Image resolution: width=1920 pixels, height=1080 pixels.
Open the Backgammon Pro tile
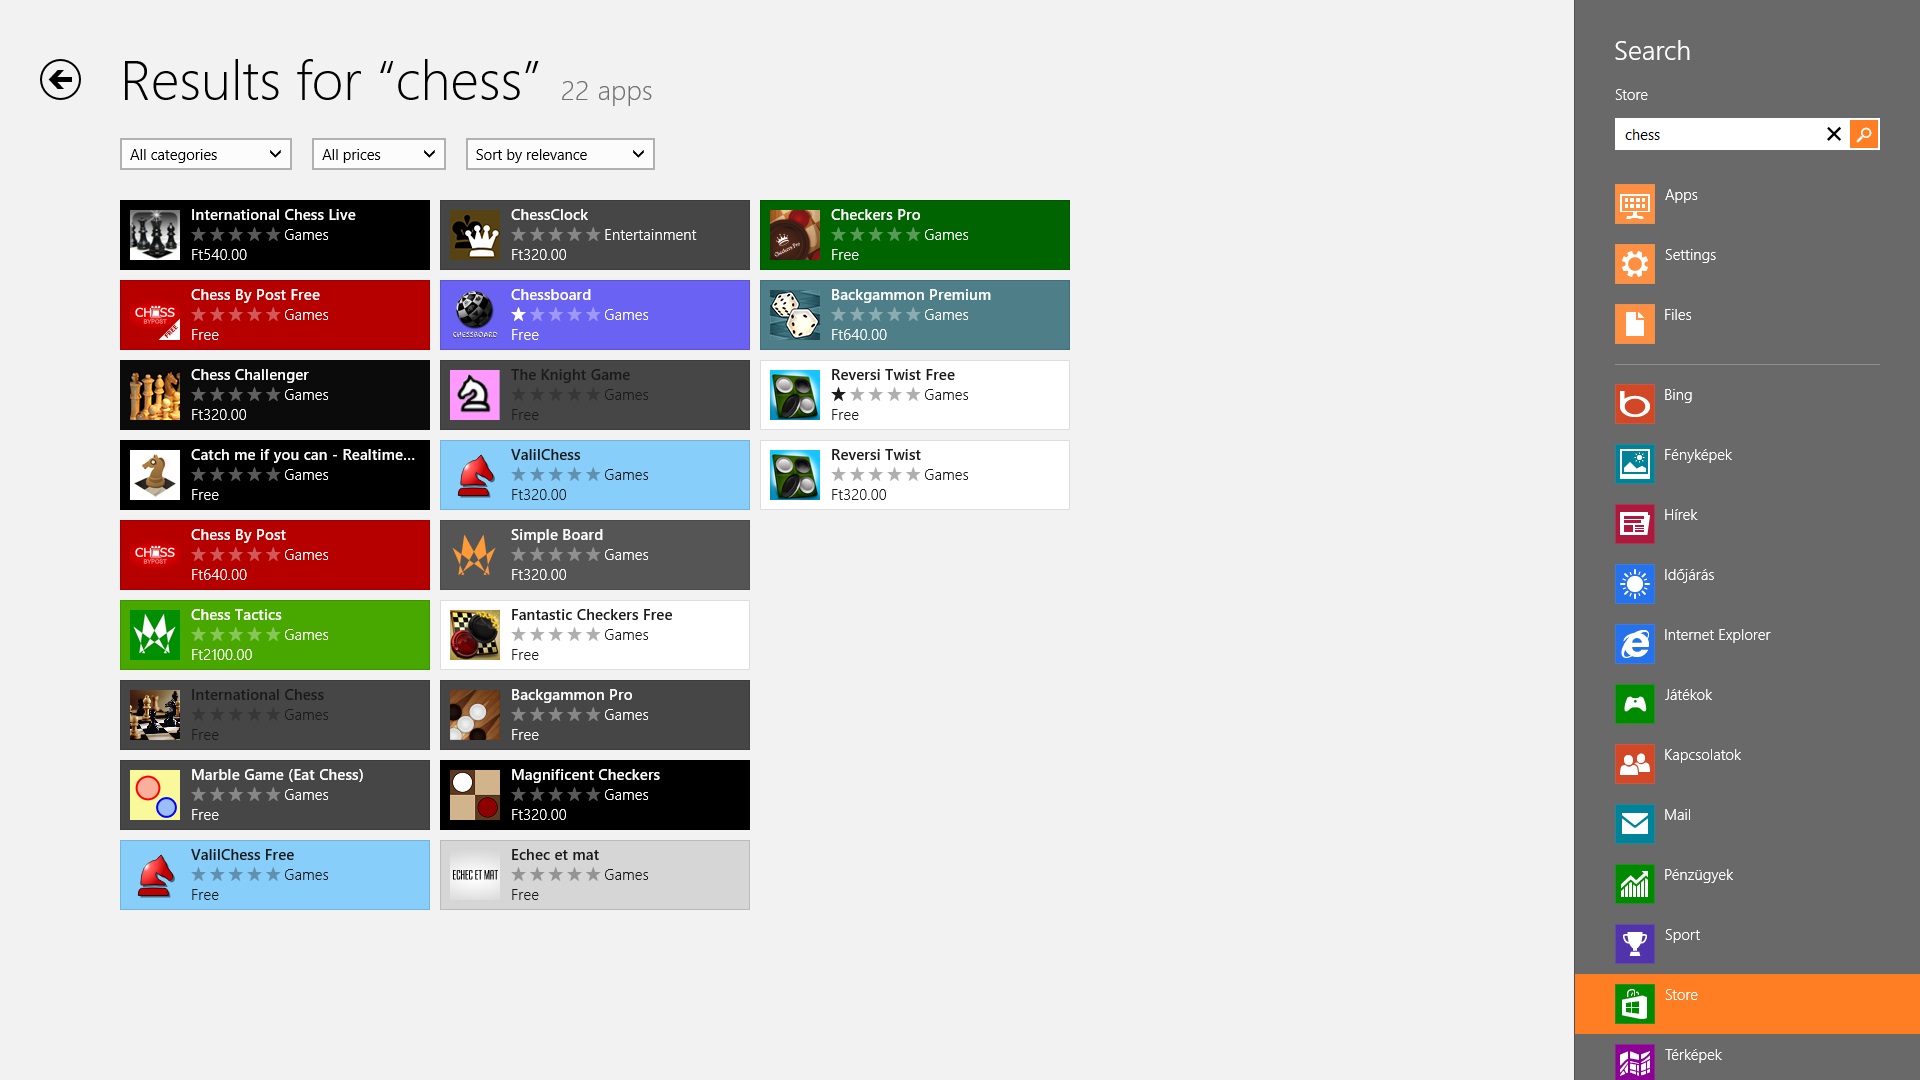(x=595, y=715)
